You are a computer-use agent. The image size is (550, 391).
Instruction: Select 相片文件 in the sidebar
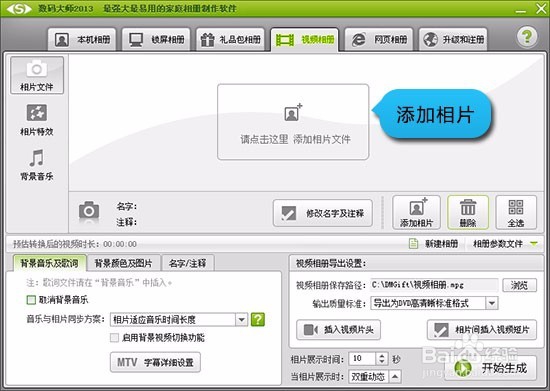click(37, 75)
